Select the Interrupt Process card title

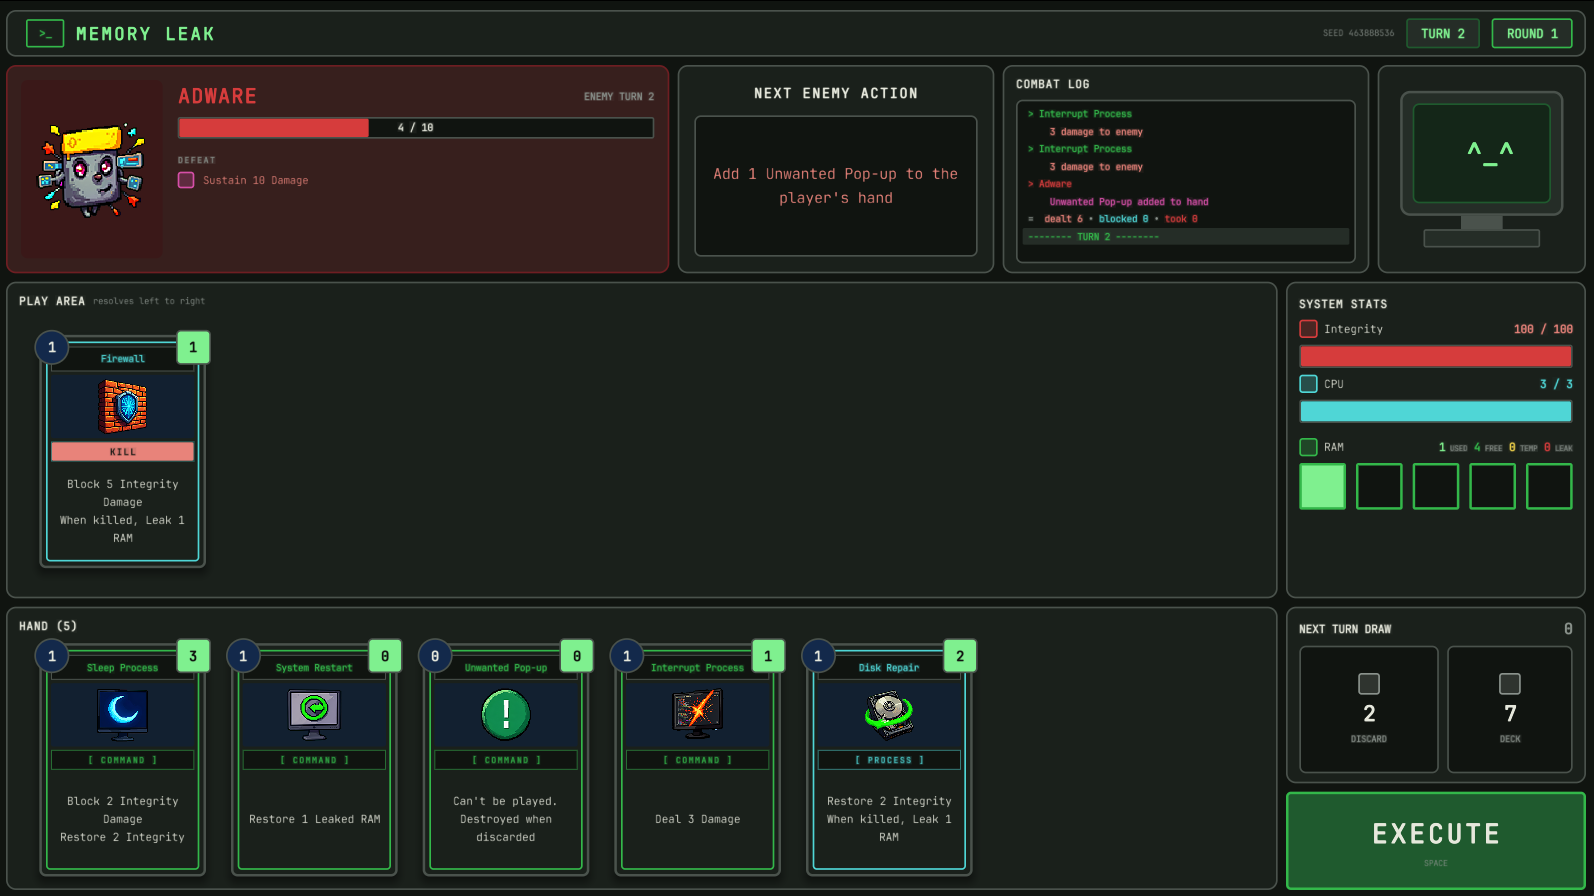point(697,668)
